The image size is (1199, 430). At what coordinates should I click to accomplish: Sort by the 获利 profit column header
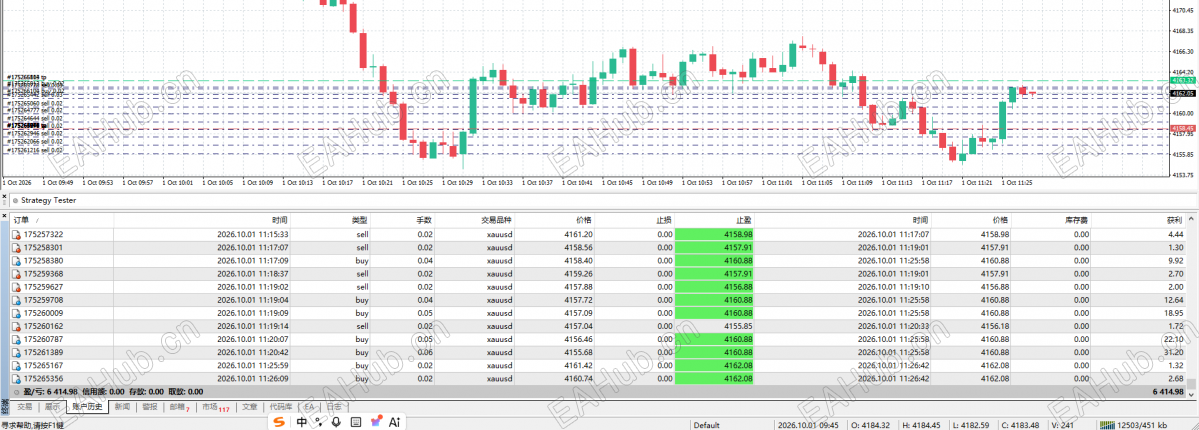coord(1174,220)
